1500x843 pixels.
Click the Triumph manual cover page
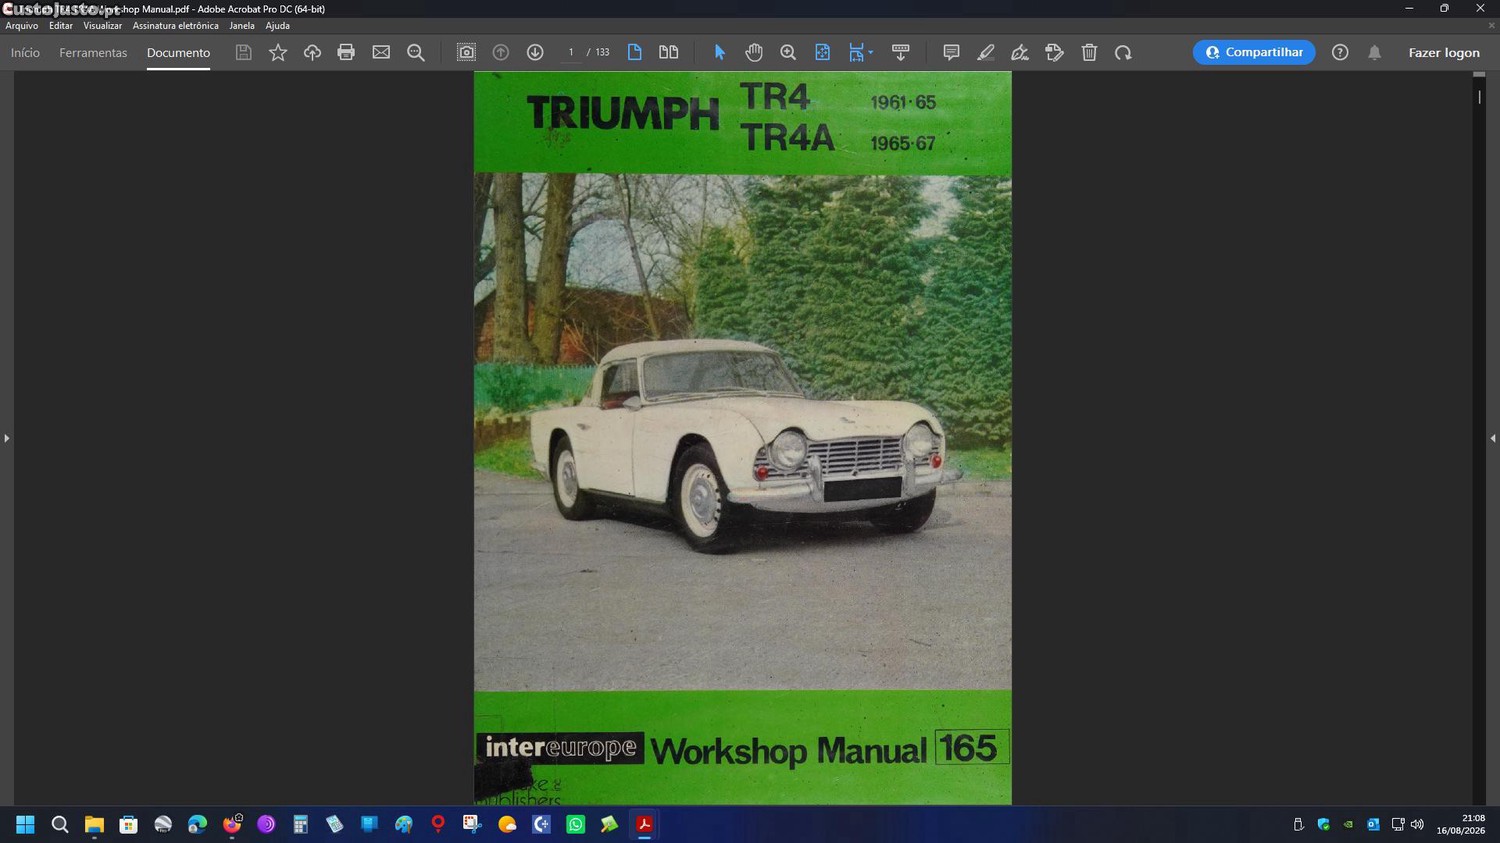pyautogui.click(x=743, y=438)
